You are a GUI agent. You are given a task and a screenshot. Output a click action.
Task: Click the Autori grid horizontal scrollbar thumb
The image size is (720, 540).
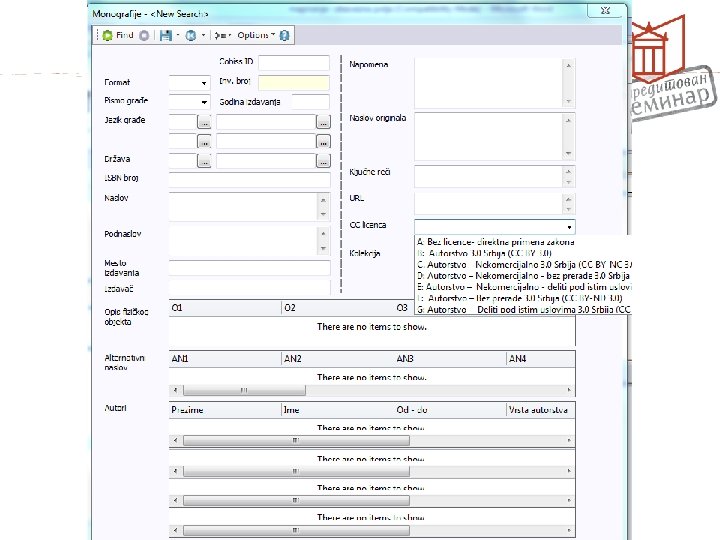point(296,440)
